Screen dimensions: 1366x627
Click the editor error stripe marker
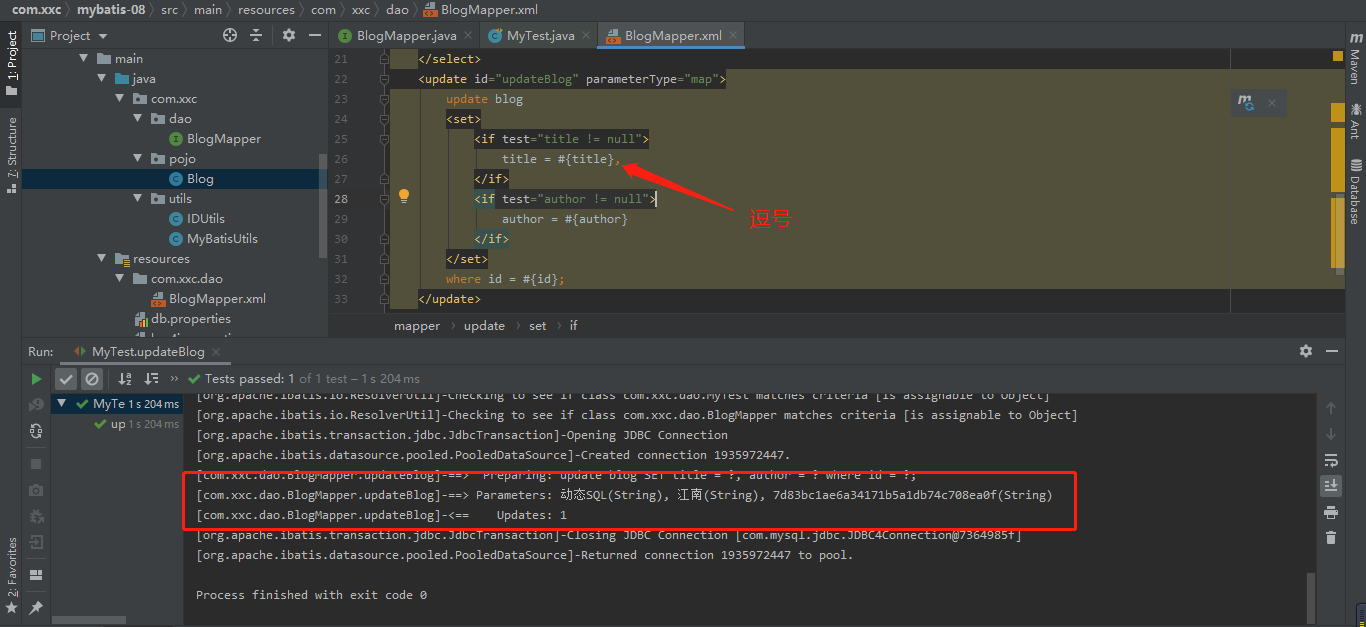pos(1337,57)
